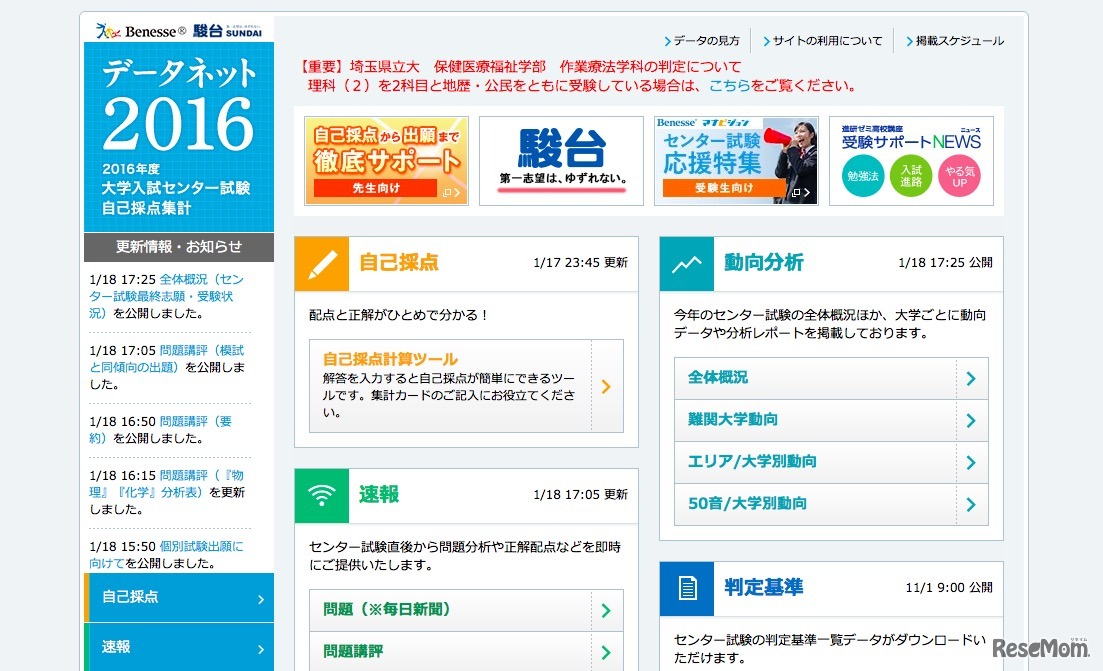1103x671 pixels.
Task: Expand 難関大学動向 via its chevron arrow
Action: click(970, 420)
